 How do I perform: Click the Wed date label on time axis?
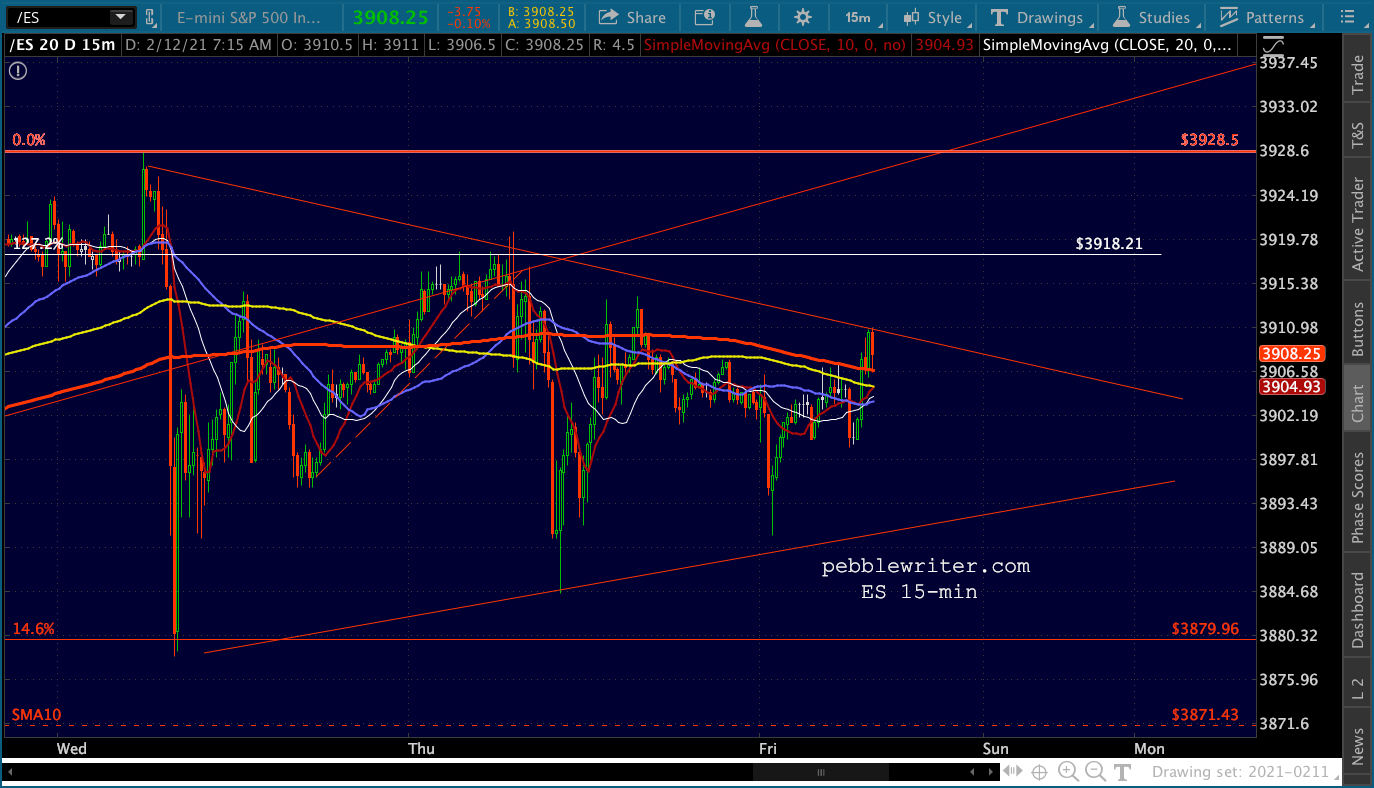(71, 748)
